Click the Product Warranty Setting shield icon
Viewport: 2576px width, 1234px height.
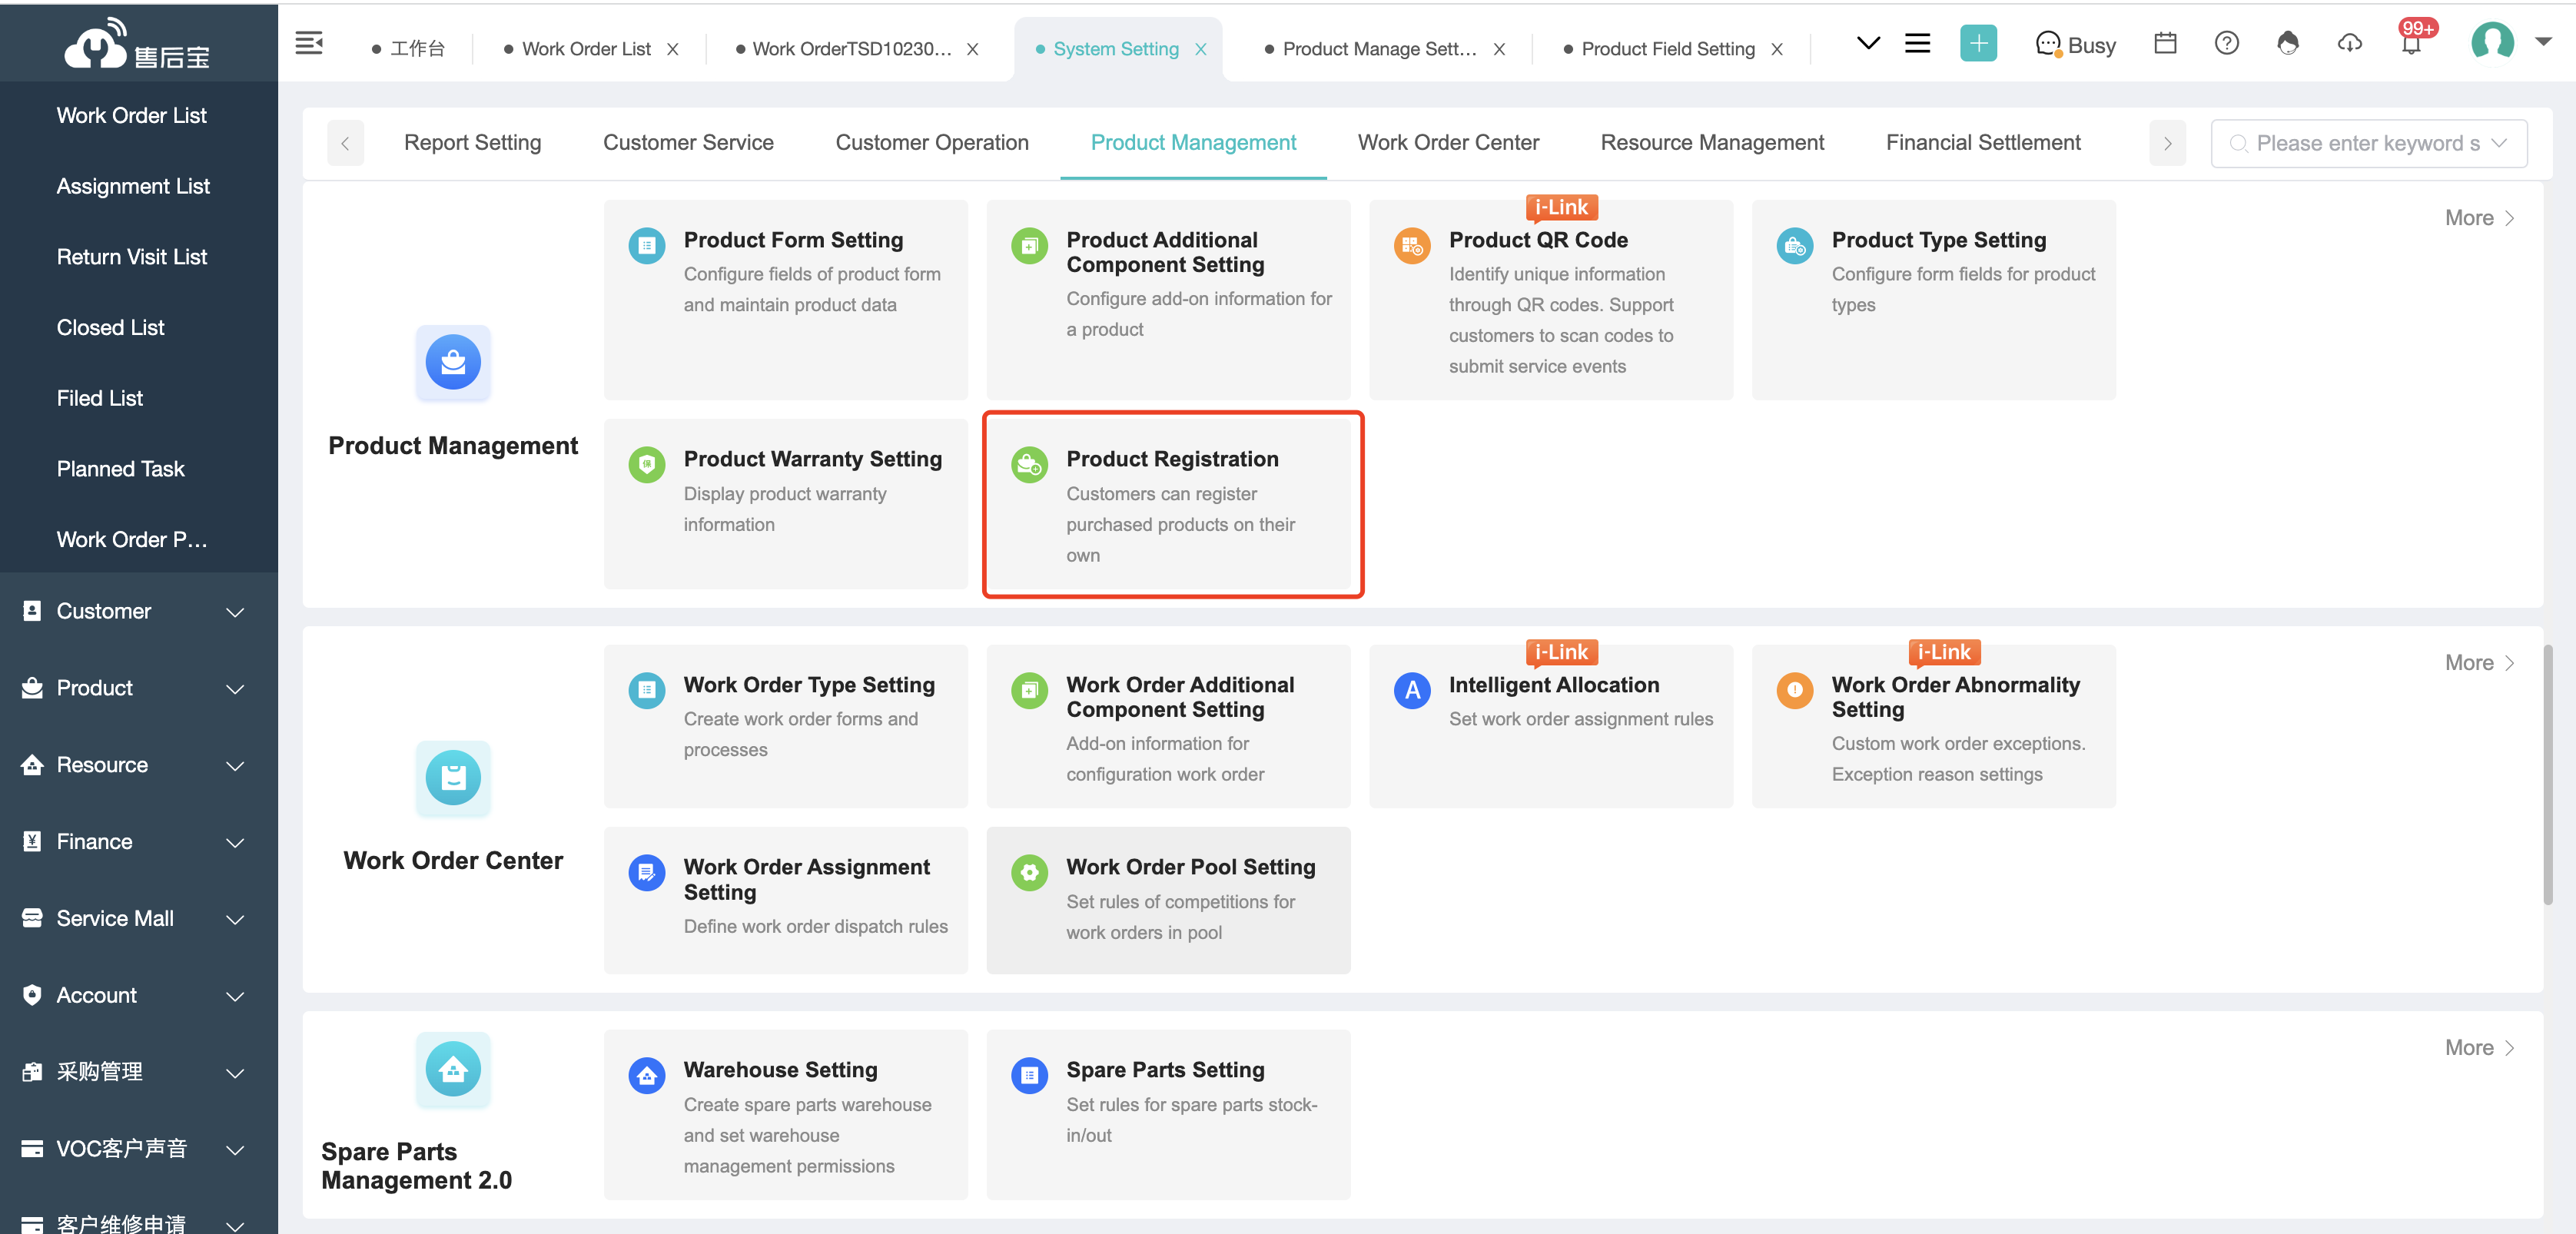646,464
